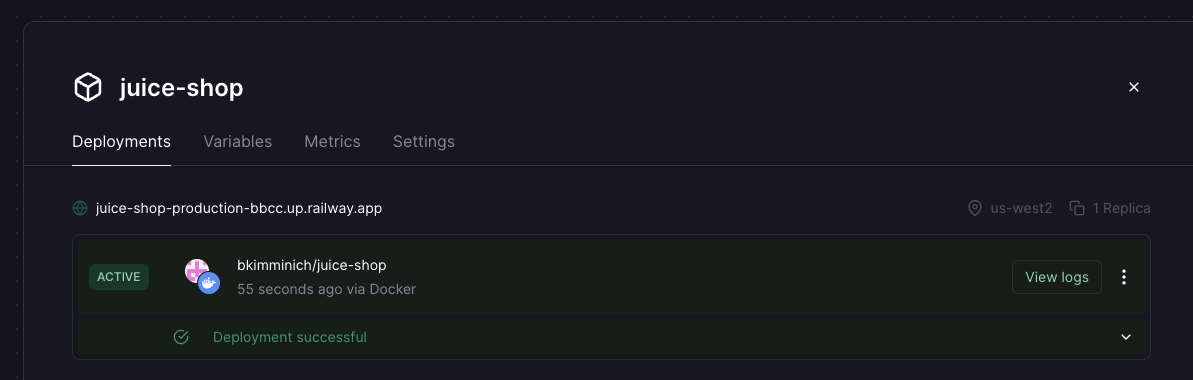1193x380 pixels.
Task: Click the globe icon beside the domain
Action: (x=80, y=208)
